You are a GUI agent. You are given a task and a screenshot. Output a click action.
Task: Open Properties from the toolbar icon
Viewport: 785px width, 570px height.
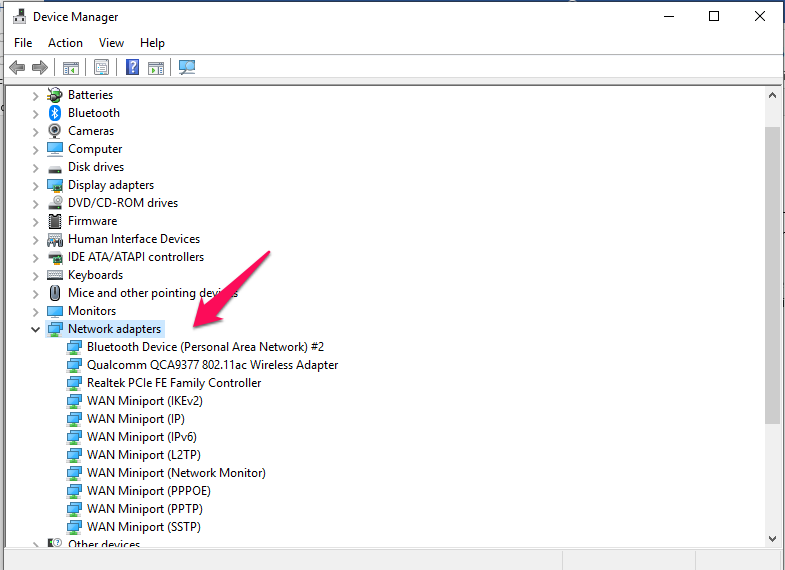pos(101,68)
